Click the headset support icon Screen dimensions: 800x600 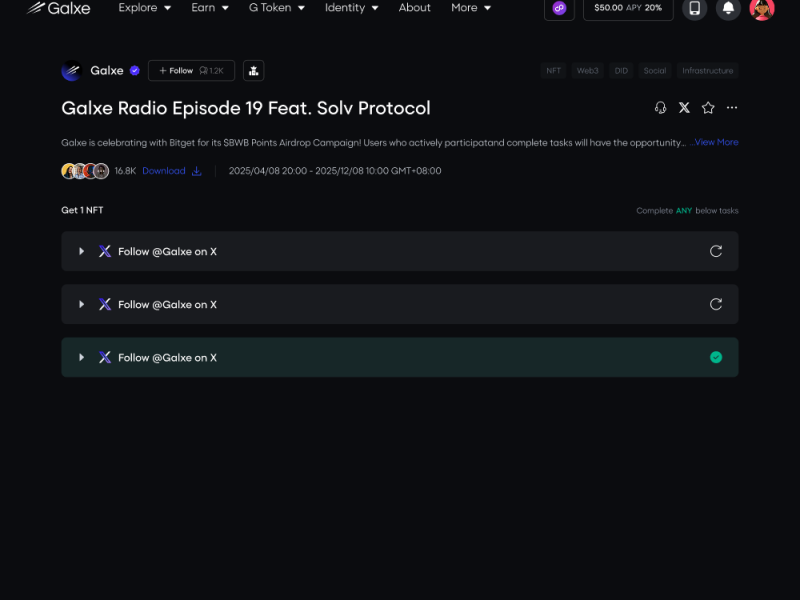pos(660,108)
